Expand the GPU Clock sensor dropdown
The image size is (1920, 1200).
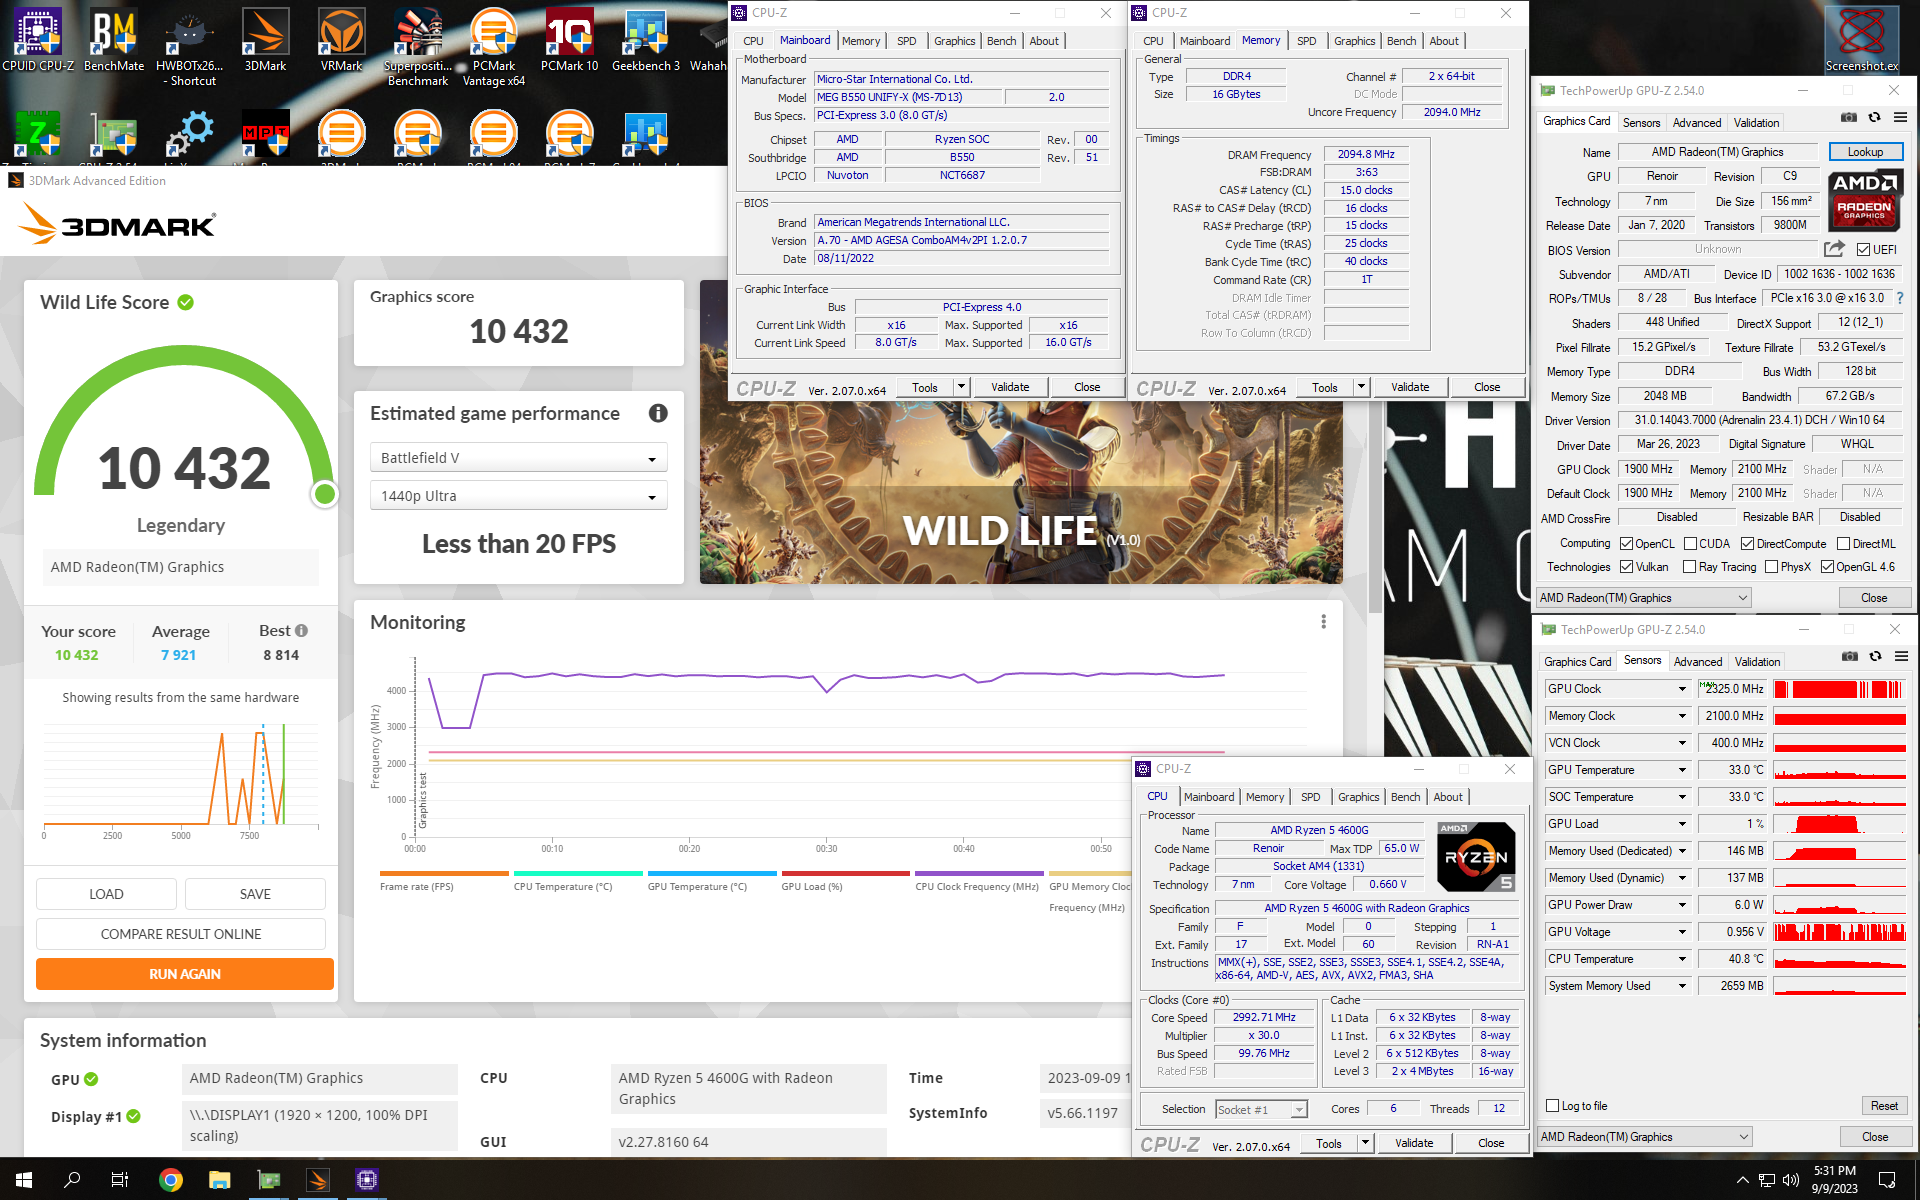click(1682, 689)
